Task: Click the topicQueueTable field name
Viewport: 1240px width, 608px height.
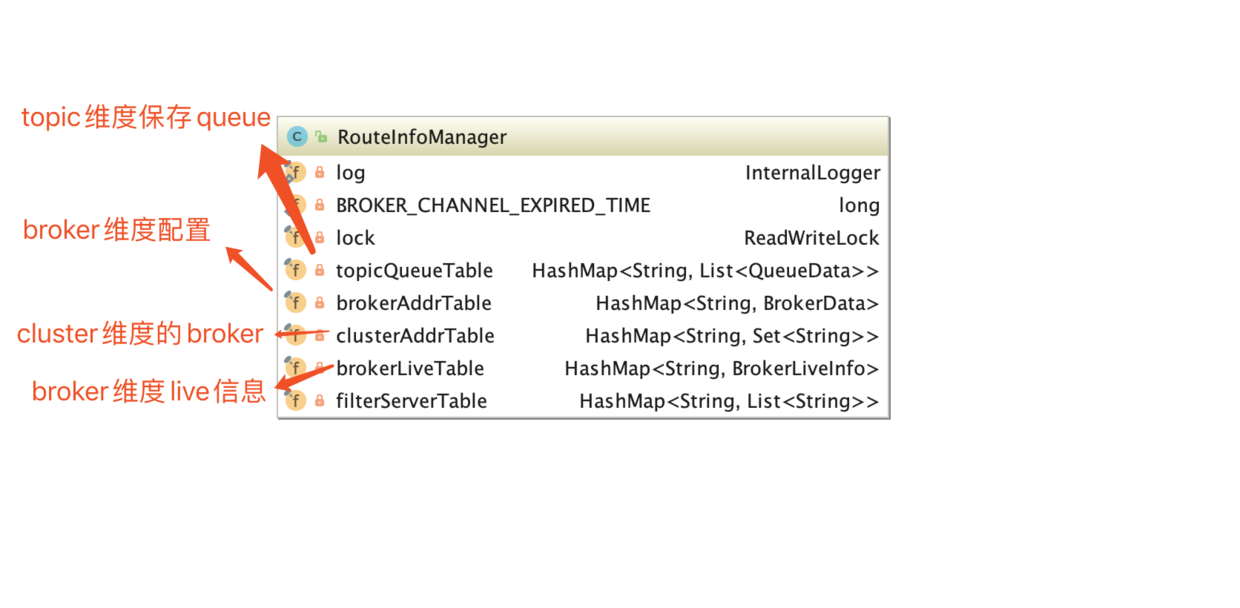Action: tap(415, 270)
